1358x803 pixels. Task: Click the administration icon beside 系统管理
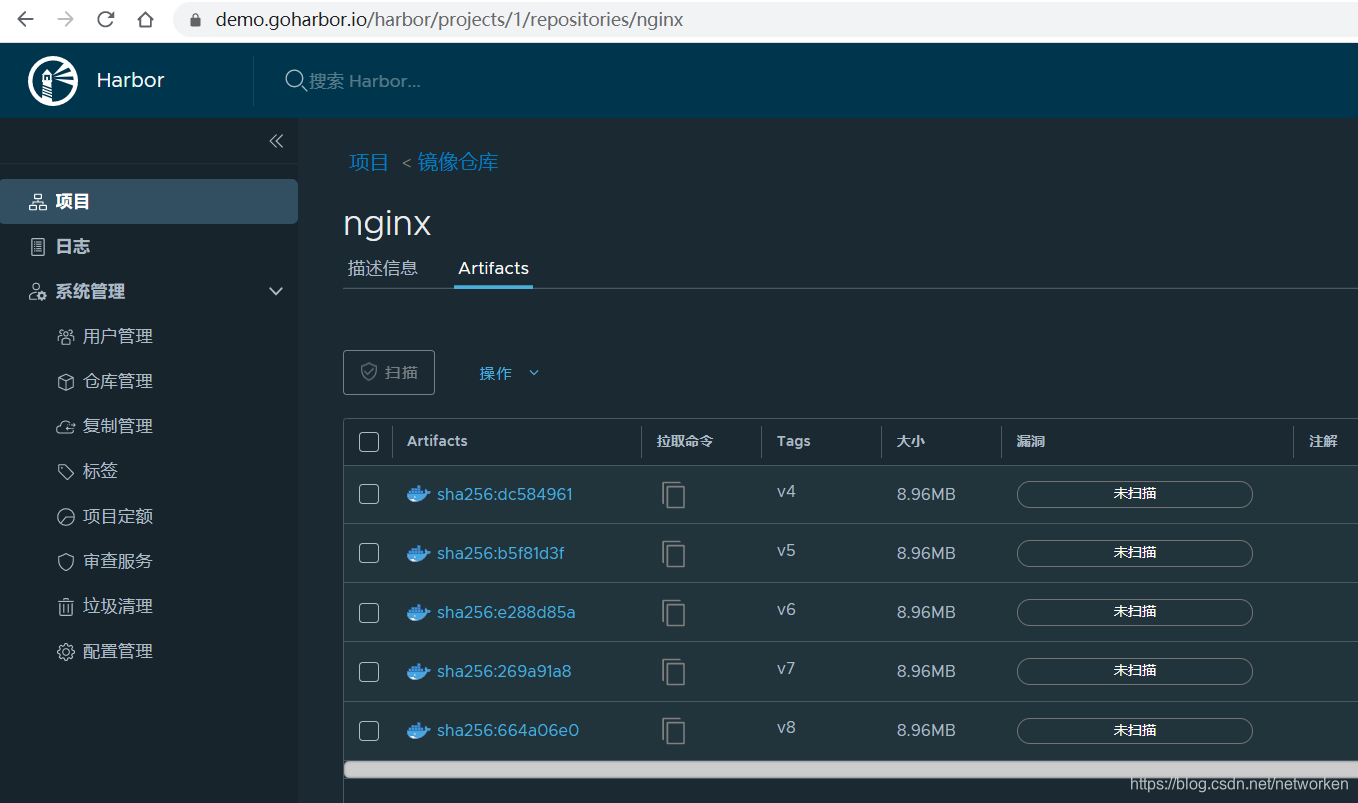tap(38, 292)
